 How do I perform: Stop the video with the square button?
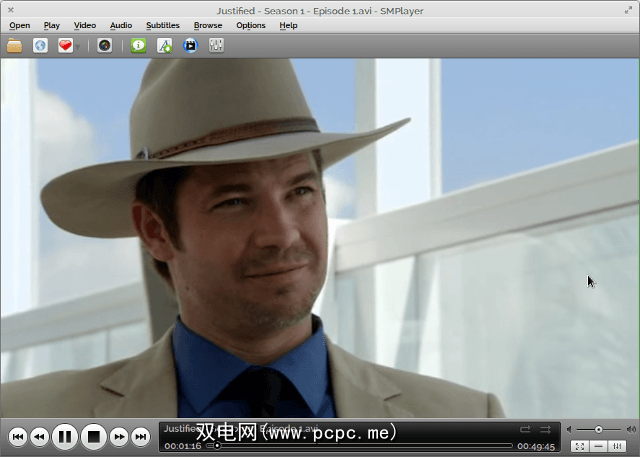coord(93,436)
